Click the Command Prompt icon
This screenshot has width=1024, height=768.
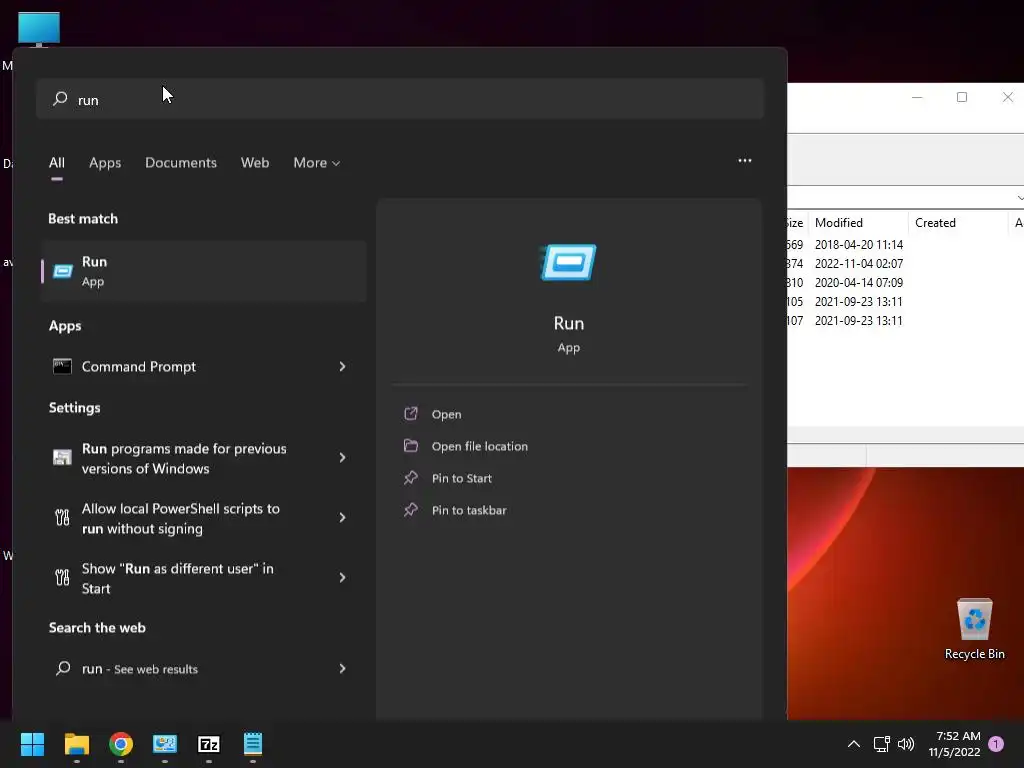[x=62, y=366]
